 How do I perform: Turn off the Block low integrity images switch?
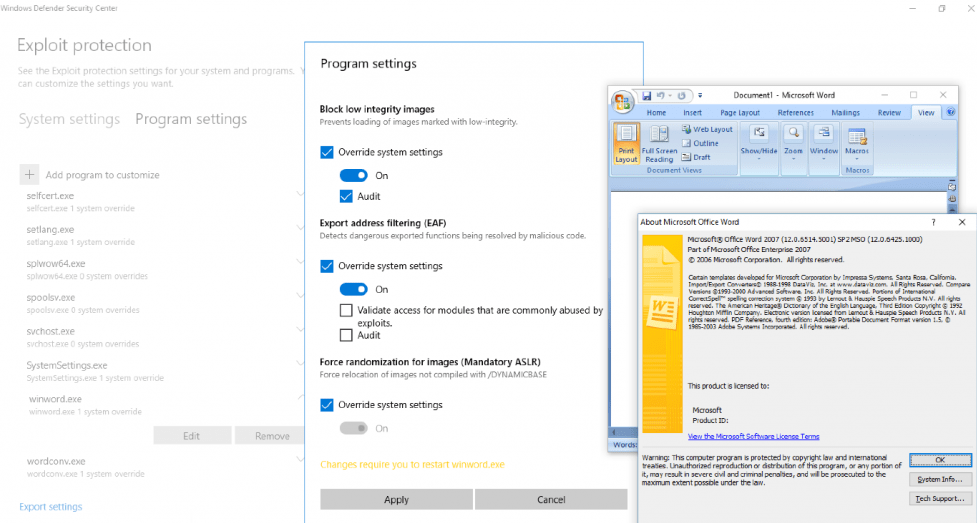(x=353, y=176)
